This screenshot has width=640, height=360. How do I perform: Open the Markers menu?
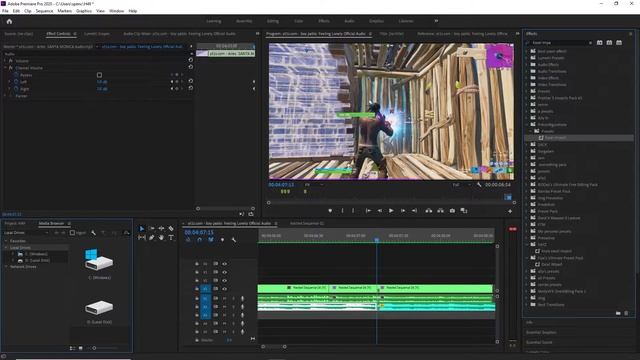tap(64, 11)
